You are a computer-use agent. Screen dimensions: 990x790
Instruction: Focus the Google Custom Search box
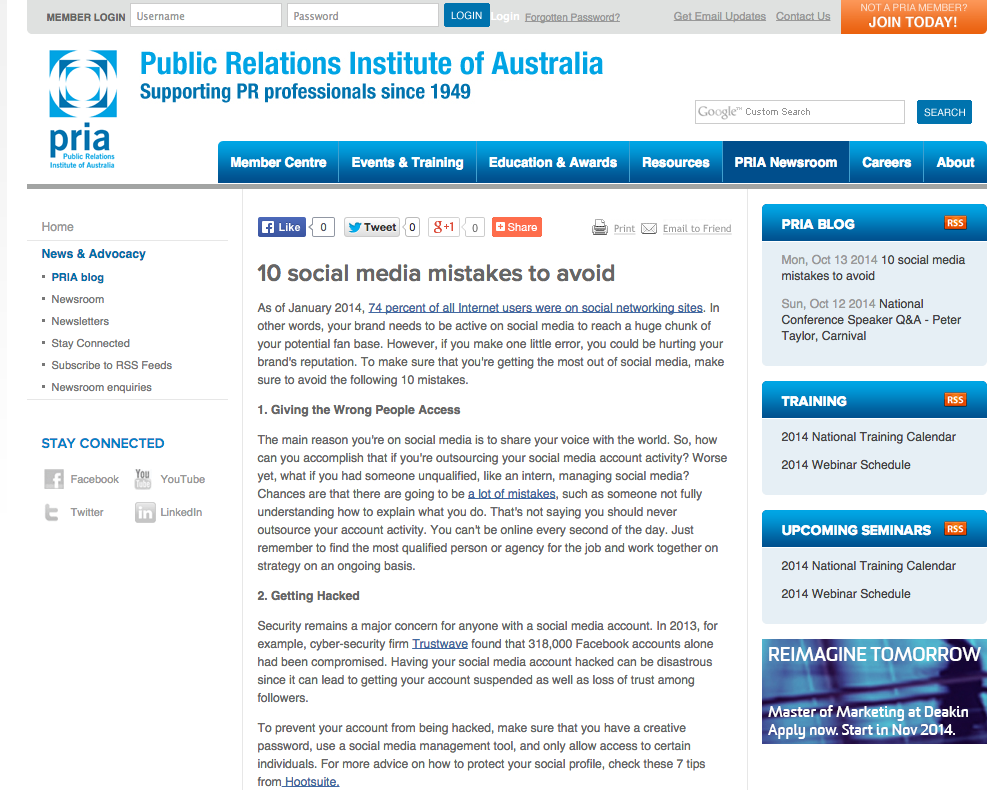click(799, 112)
